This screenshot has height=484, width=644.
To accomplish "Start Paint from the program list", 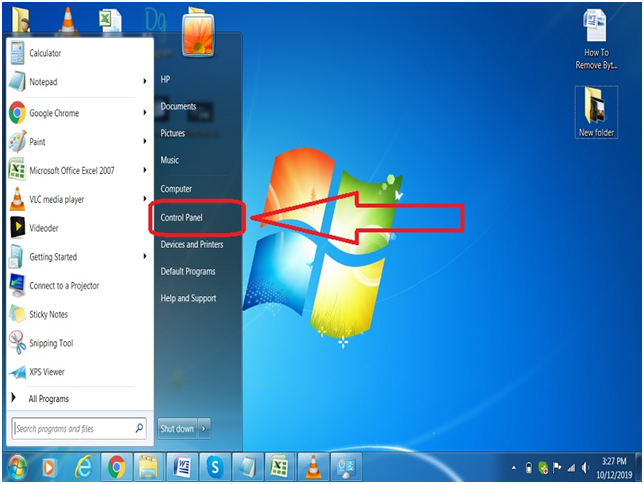I will [78, 142].
